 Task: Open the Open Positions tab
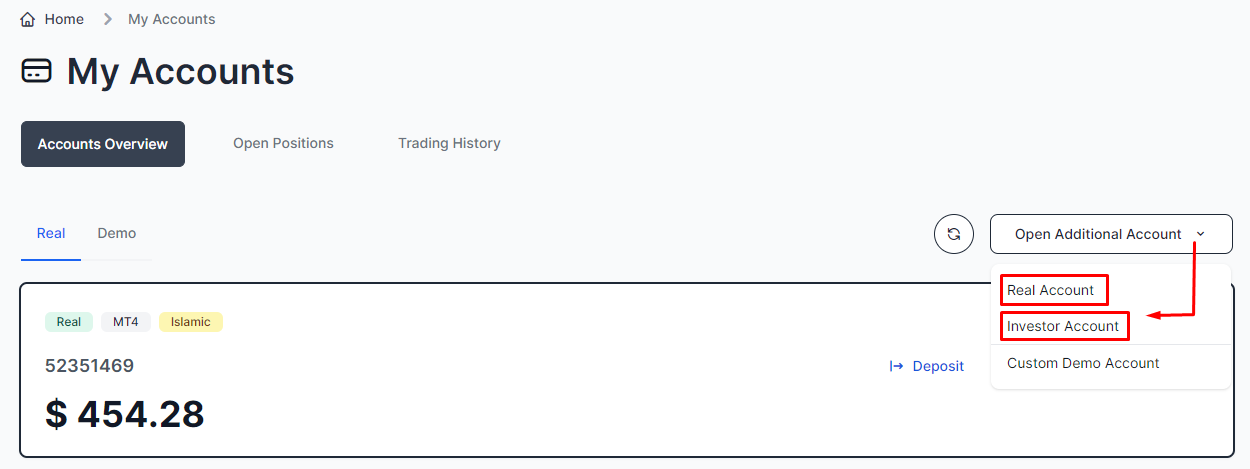[x=283, y=143]
